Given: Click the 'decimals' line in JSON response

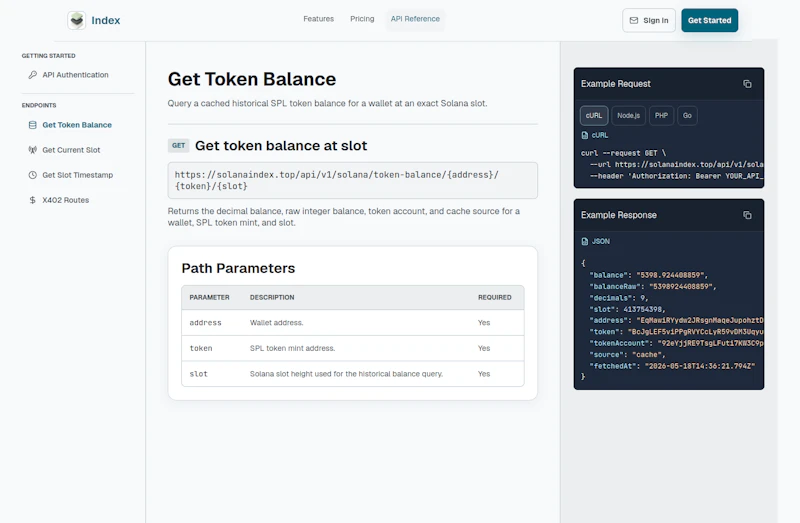Looking at the screenshot, I should (x=619, y=298).
